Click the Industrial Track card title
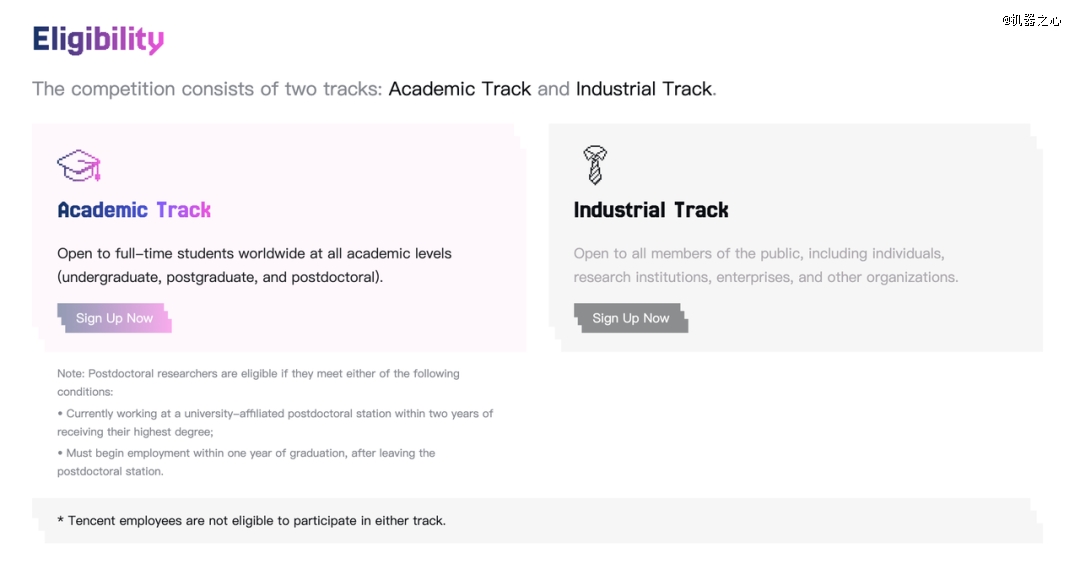Viewport: 1080px width, 564px height. pyautogui.click(x=651, y=210)
